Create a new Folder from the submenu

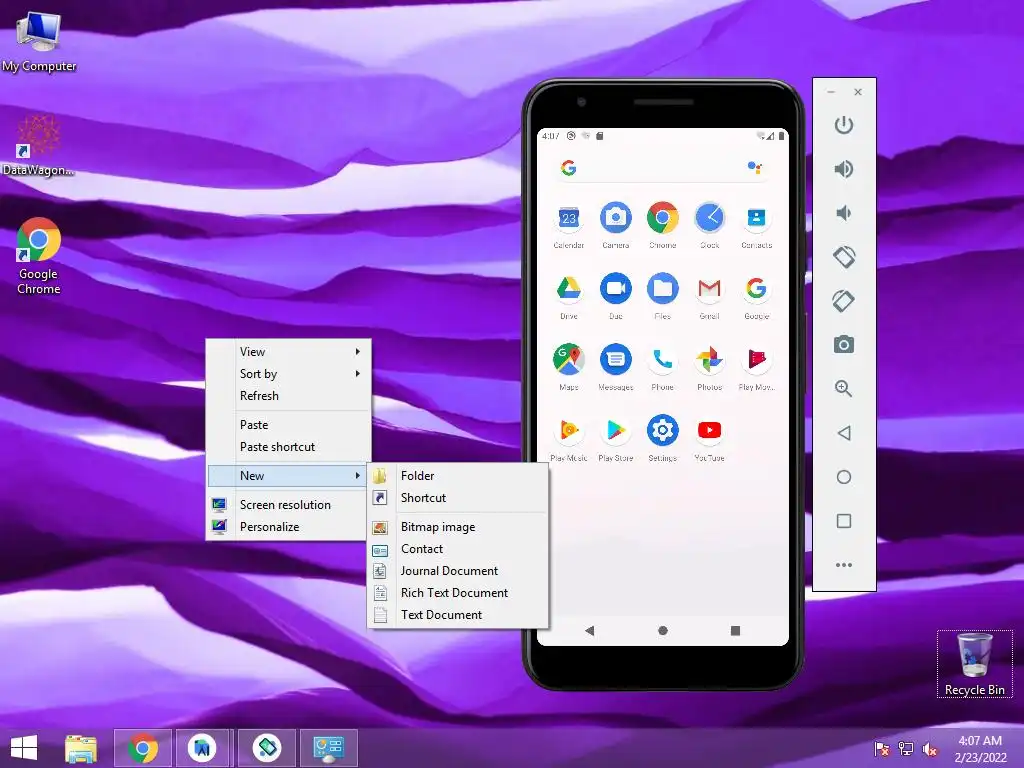tap(458, 475)
